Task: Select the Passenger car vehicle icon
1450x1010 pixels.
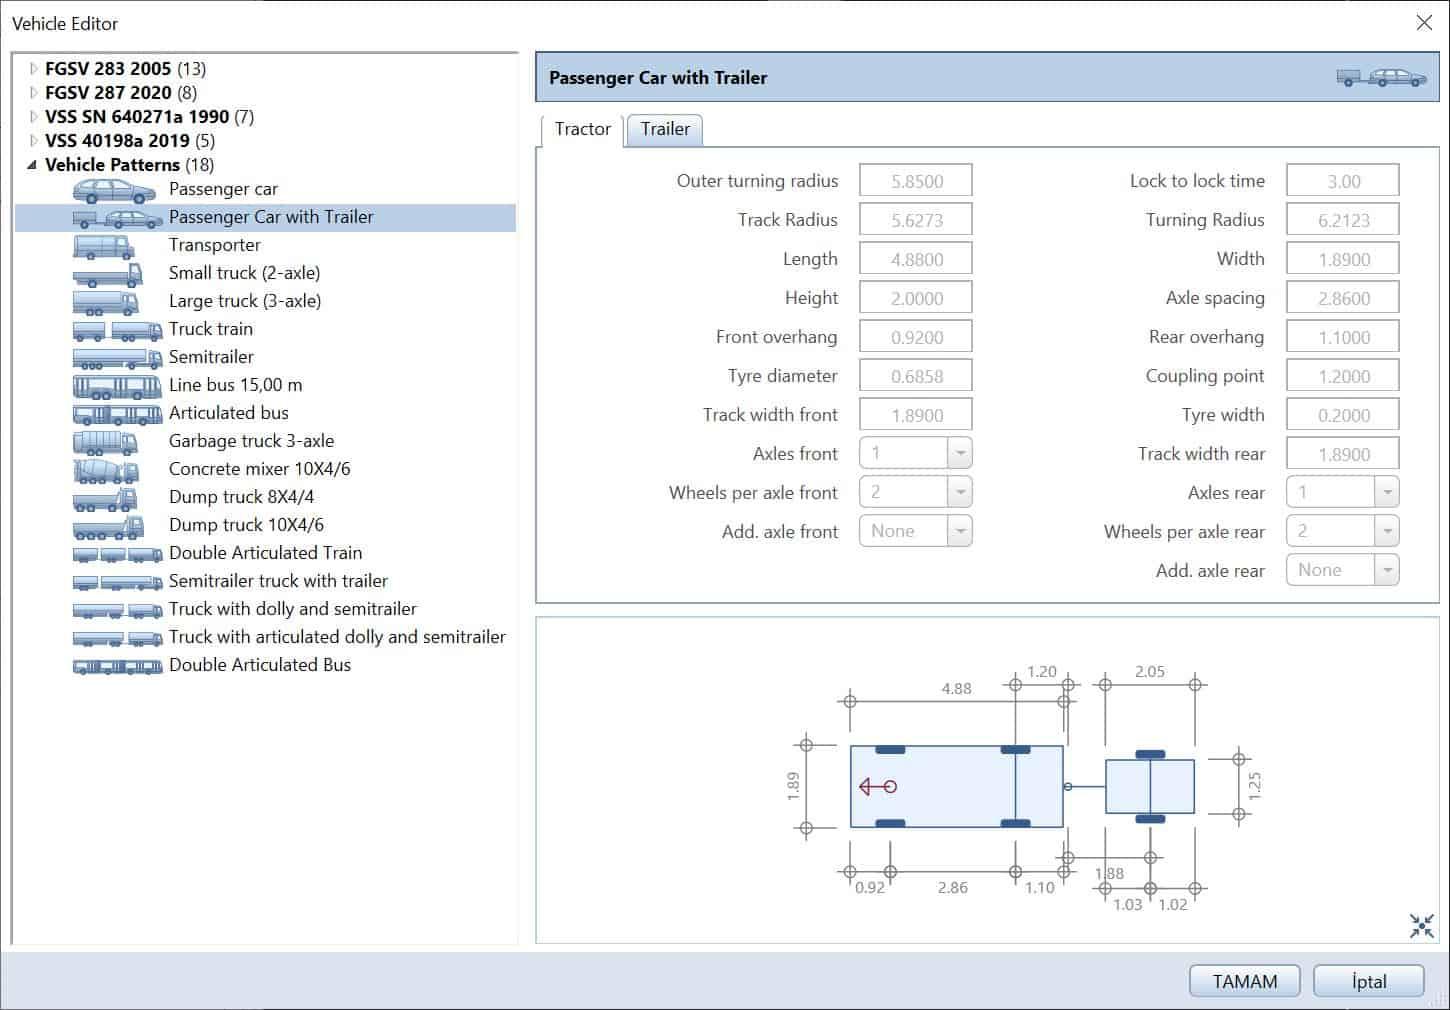Action: click(x=113, y=190)
